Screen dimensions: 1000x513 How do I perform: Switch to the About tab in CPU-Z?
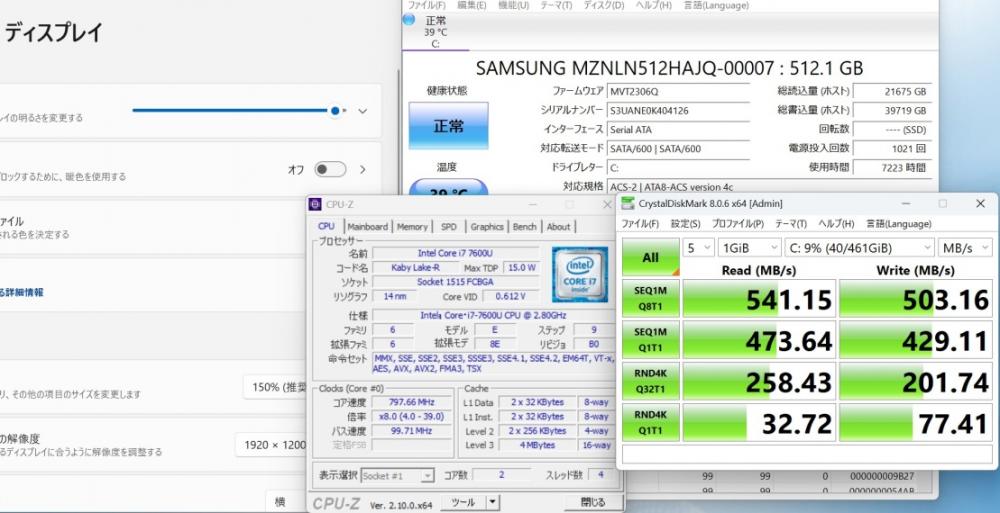(x=558, y=227)
